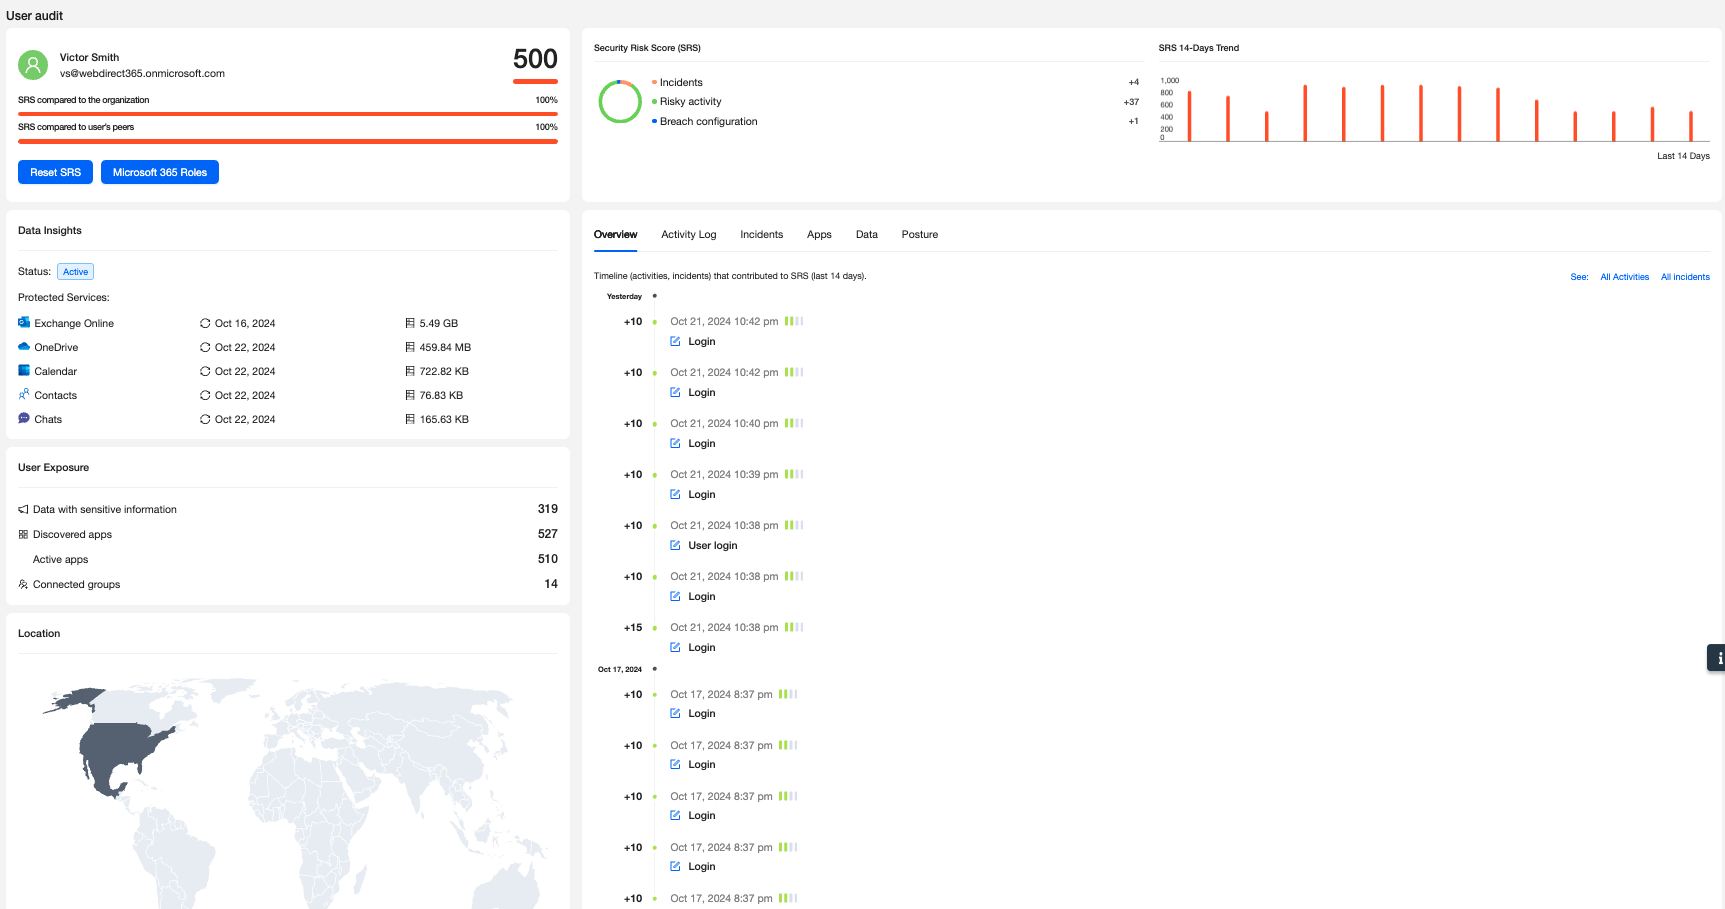Click the Contacts service icon
The width and height of the screenshot is (1725, 909).
point(24,395)
